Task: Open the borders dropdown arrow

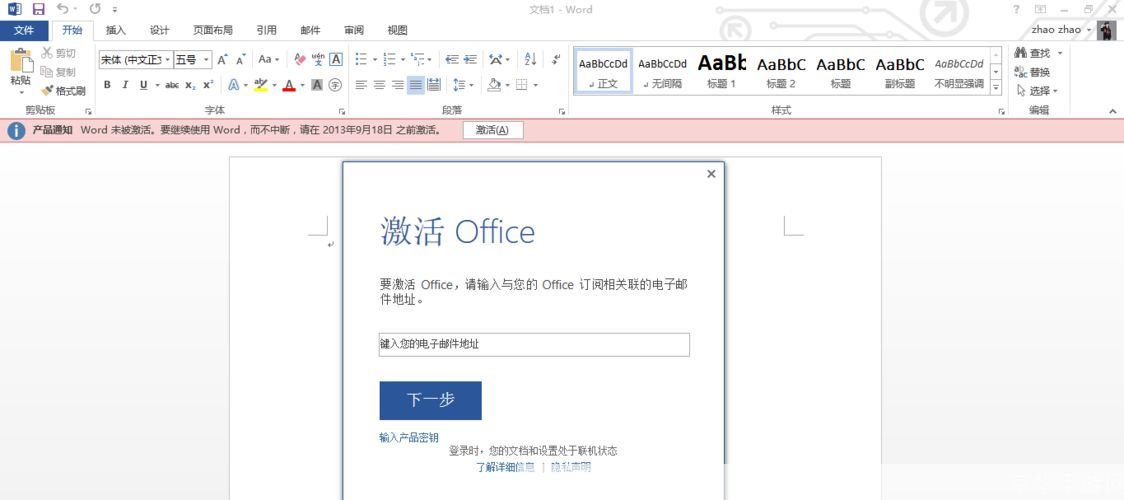Action: pyautogui.click(x=535, y=85)
